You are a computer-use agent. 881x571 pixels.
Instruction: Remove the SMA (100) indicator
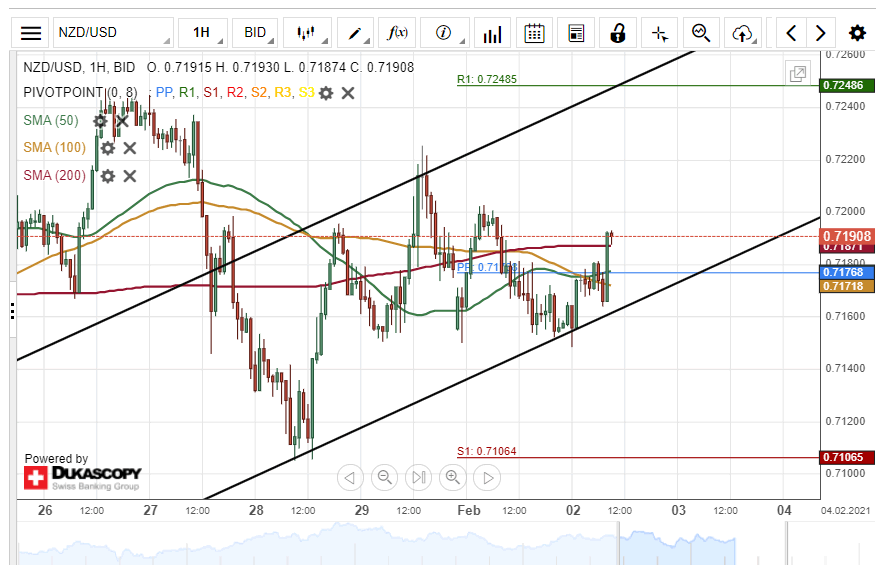click(x=130, y=148)
